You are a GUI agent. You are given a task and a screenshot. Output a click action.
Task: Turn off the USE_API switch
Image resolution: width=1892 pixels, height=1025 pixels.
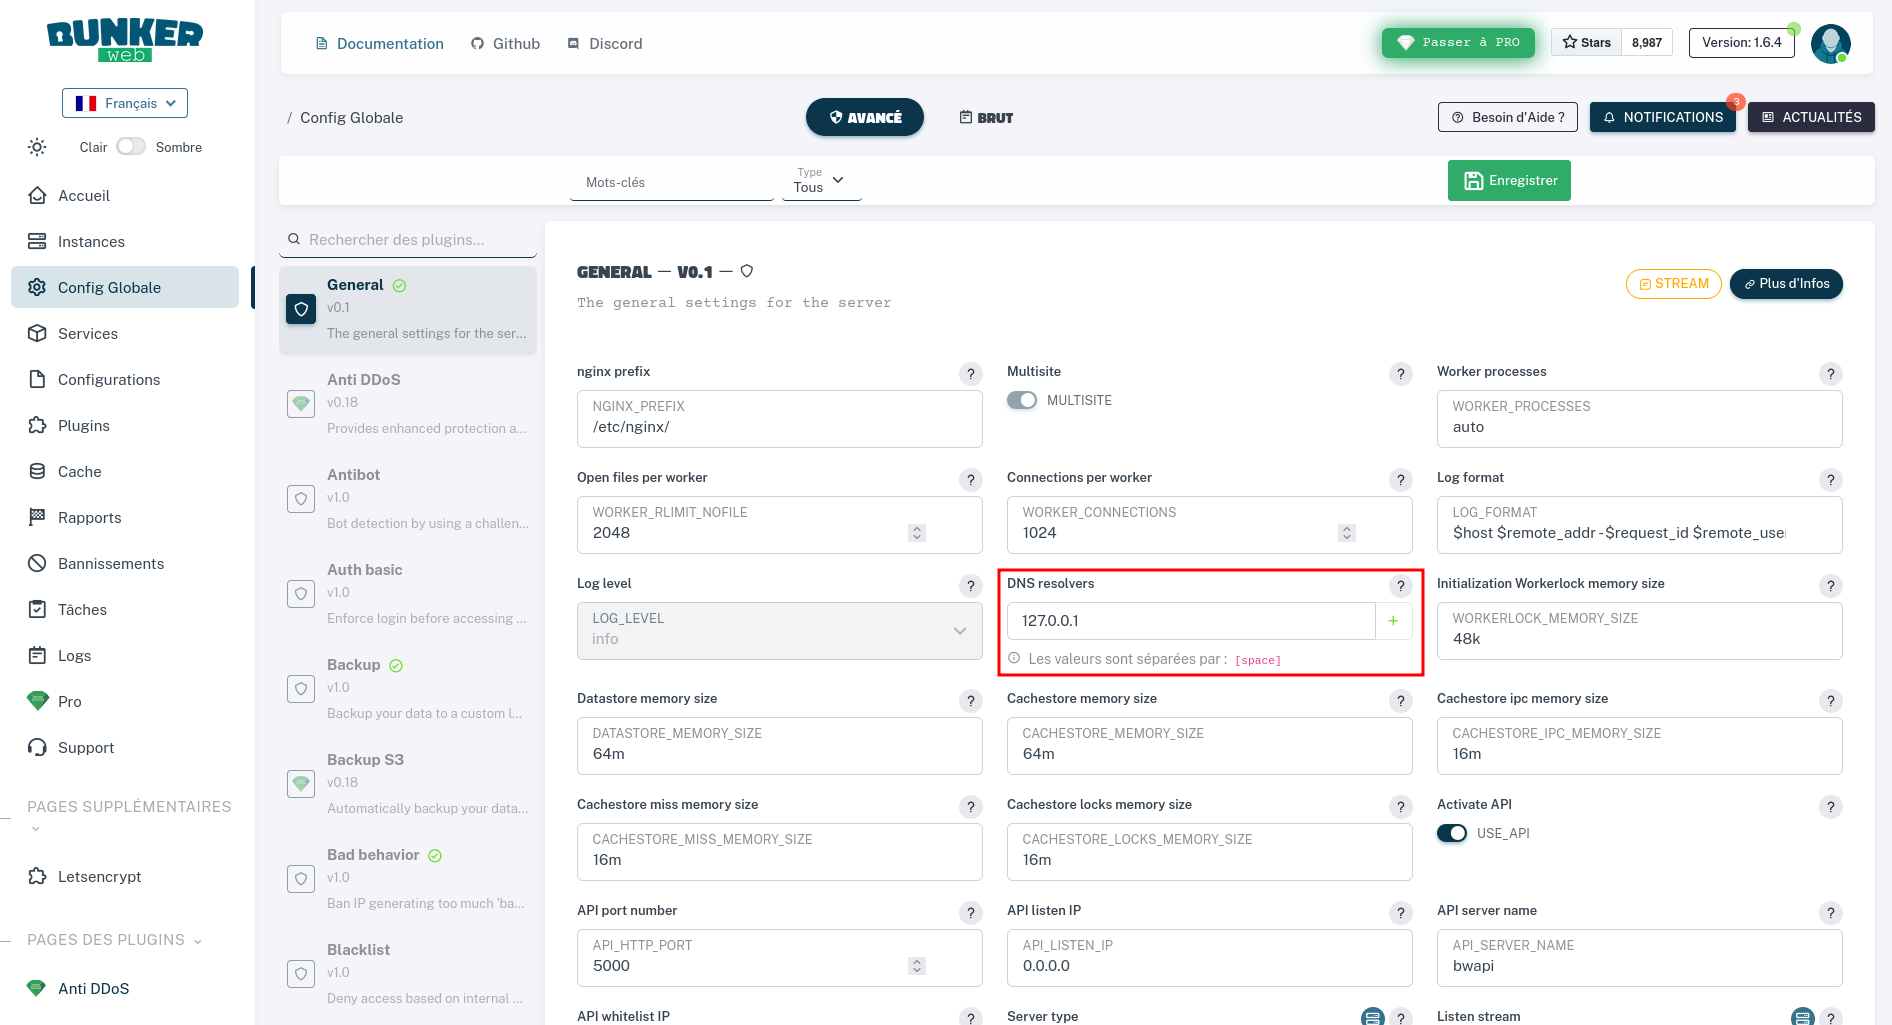pyautogui.click(x=1452, y=832)
